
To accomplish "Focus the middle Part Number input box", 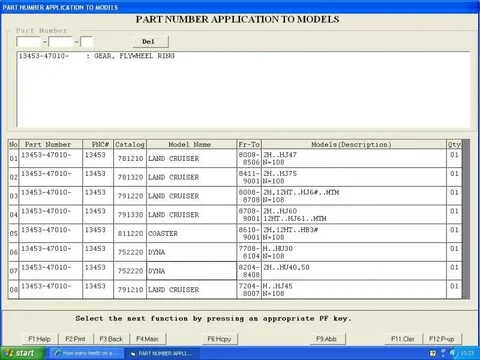I will (60, 42).
